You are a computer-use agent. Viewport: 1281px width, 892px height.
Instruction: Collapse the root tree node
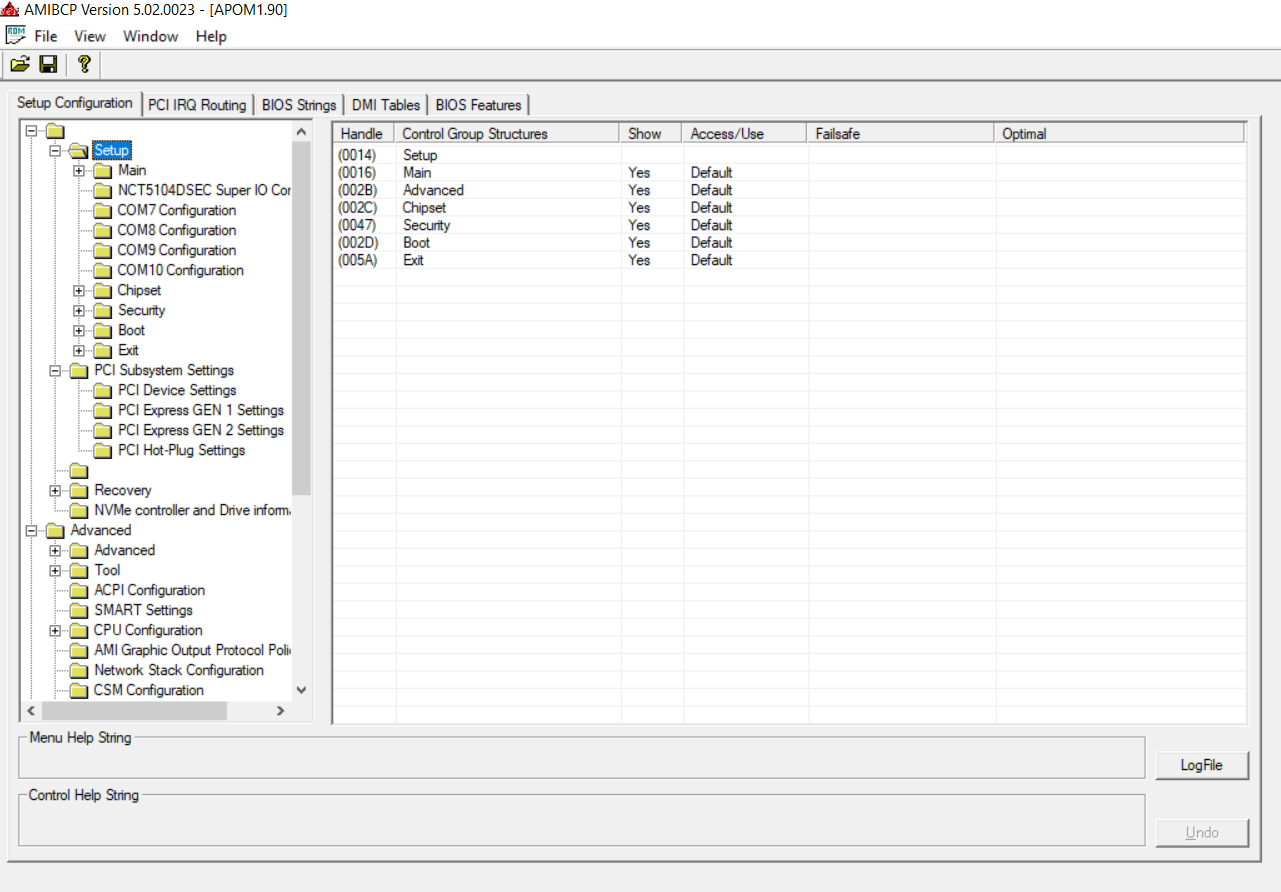[x=32, y=131]
